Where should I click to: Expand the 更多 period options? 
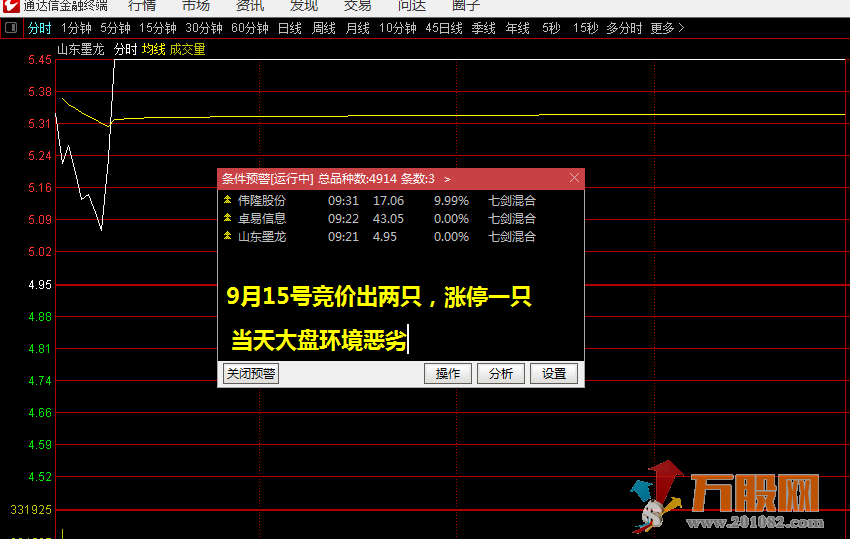pos(667,28)
